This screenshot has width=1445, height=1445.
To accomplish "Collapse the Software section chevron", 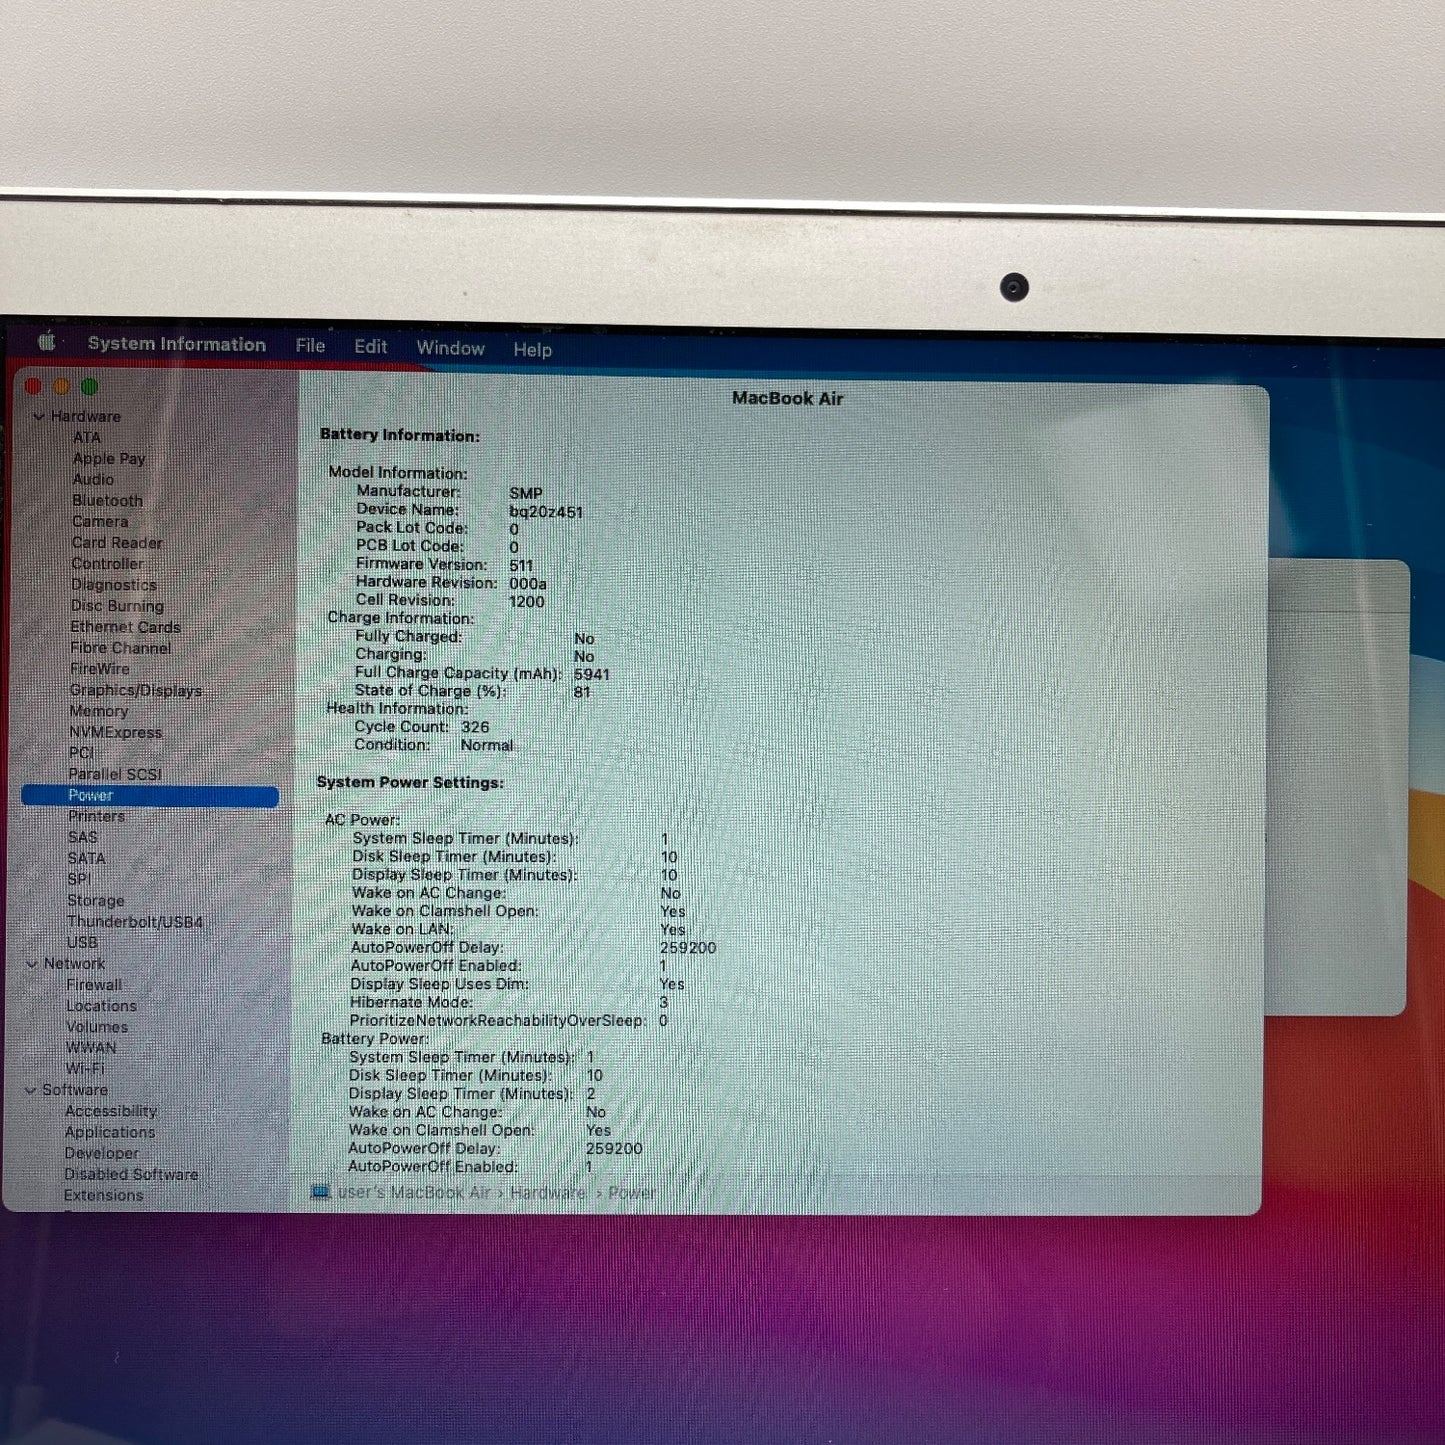I will pos(30,1090).
